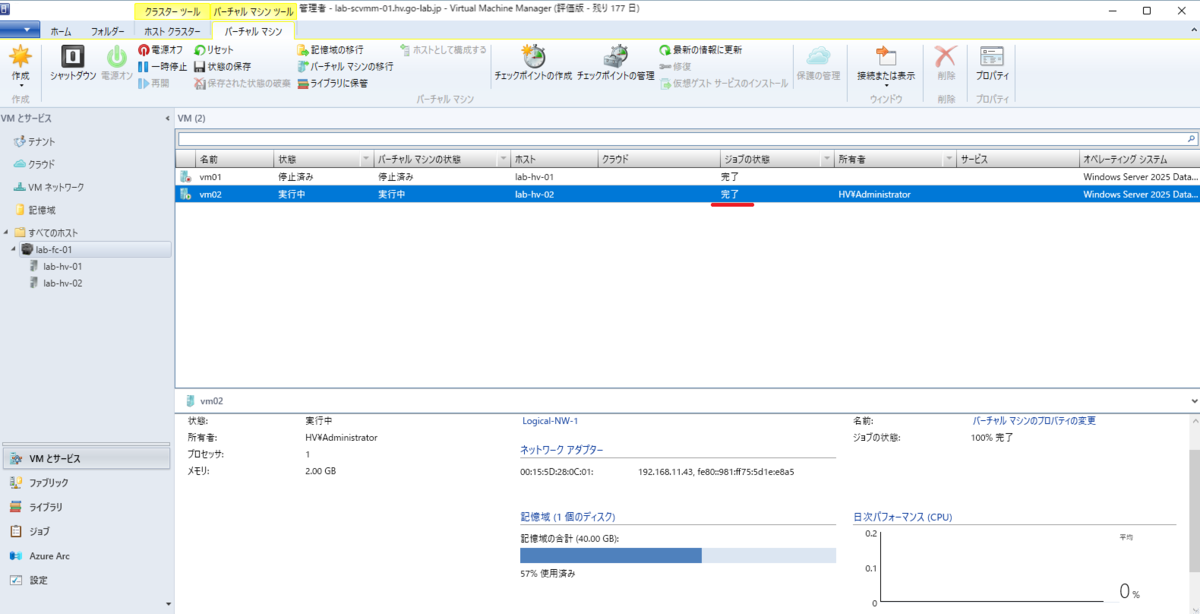Open Logical-NW-1 link
Image resolution: width=1200 pixels, height=614 pixels.
point(550,421)
